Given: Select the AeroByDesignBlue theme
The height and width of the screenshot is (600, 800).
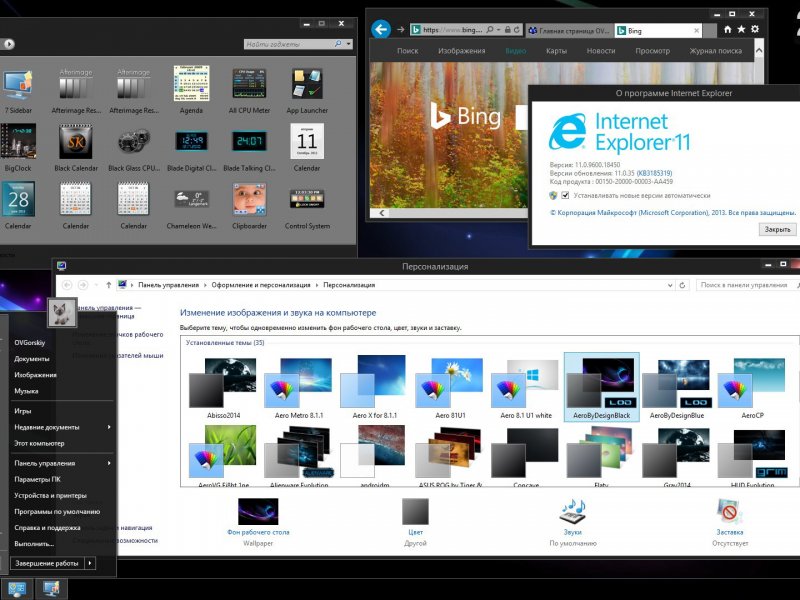Looking at the screenshot, I should pyautogui.click(x=677, y=388).
